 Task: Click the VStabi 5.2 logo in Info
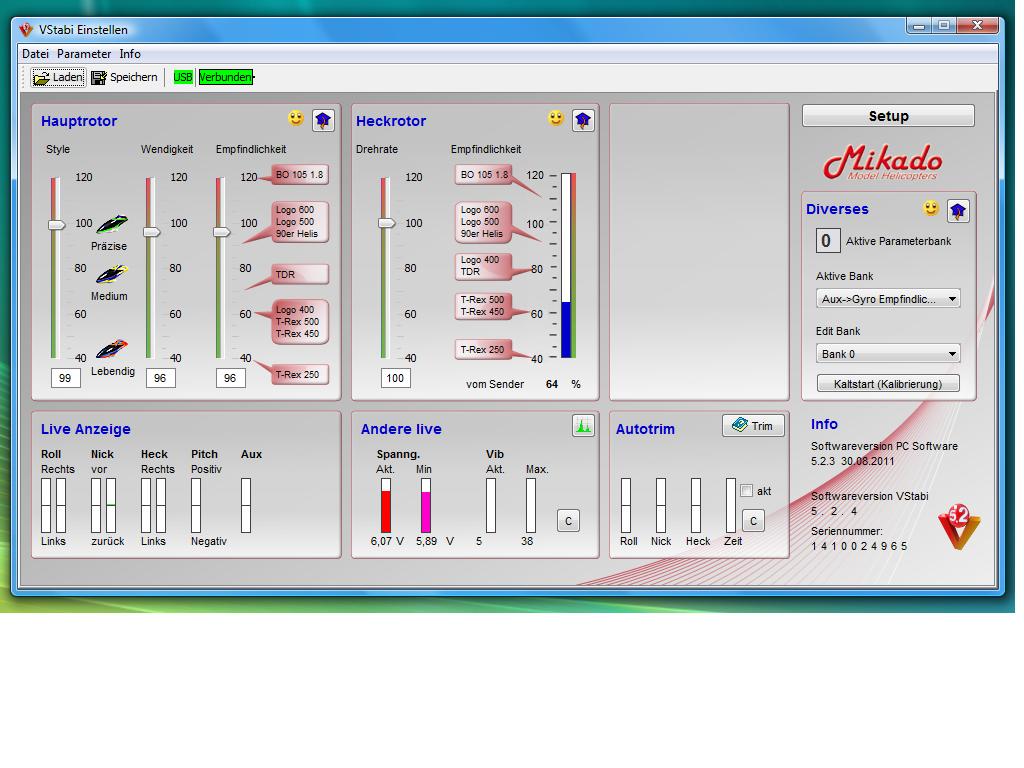click(959, 526)
